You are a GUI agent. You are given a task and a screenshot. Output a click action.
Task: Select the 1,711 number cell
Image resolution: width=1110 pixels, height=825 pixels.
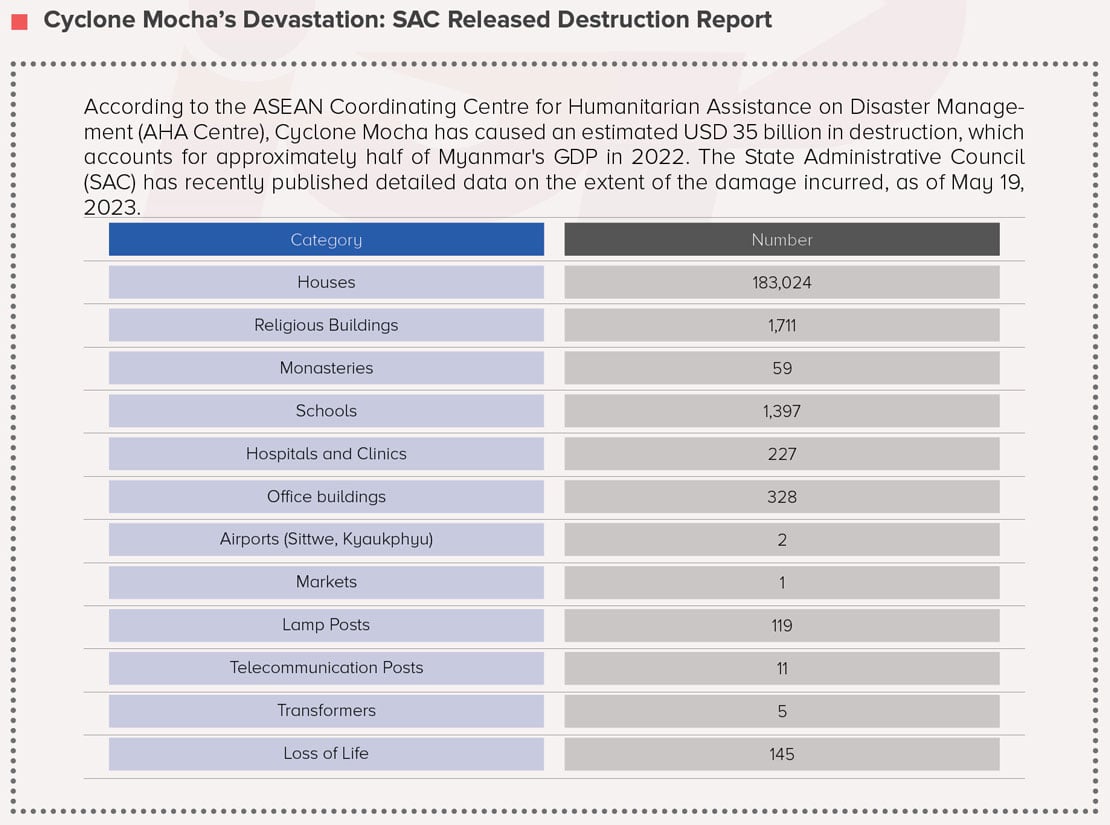[x=781, y=325]
